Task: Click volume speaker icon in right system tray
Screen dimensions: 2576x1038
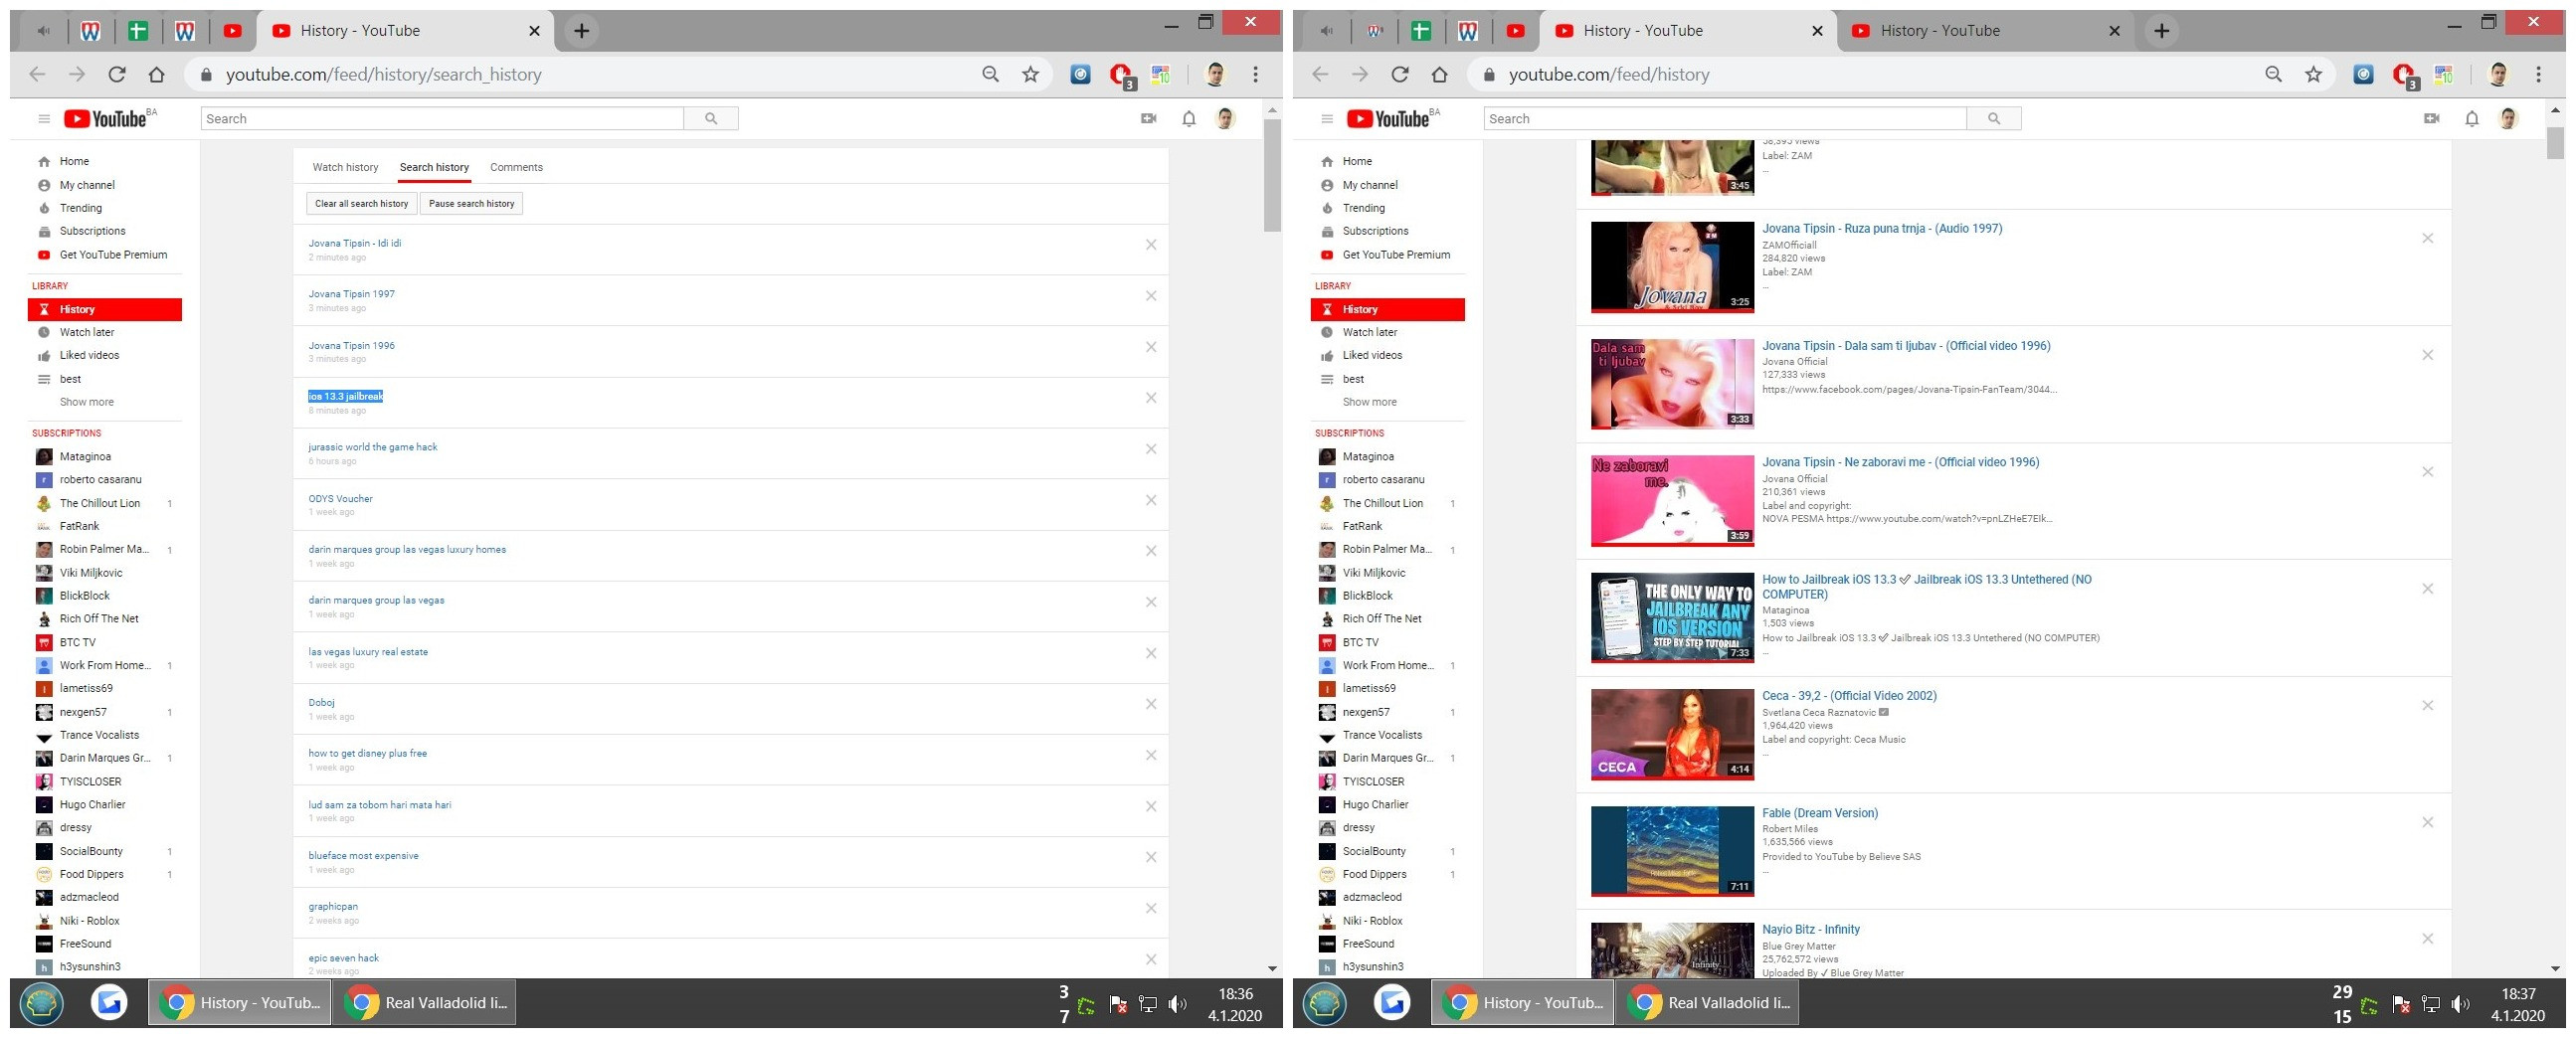Action: (x=2460, y=1004)
